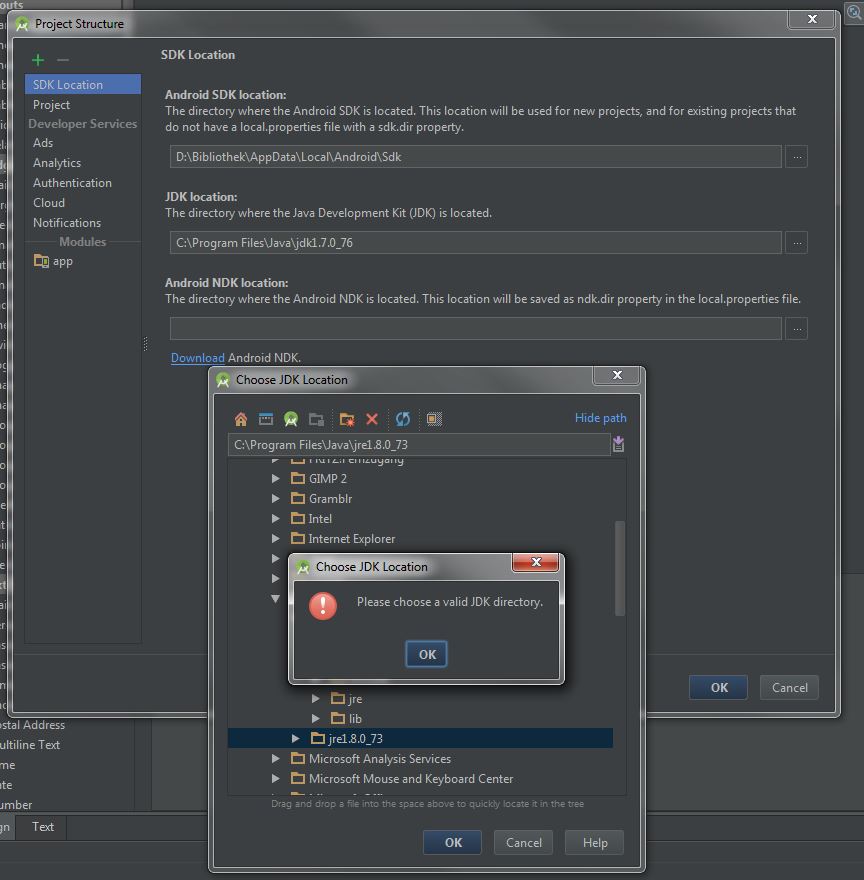Click the Android SDK location path field
Screen dimensions: 864x880
coord(476,157)
